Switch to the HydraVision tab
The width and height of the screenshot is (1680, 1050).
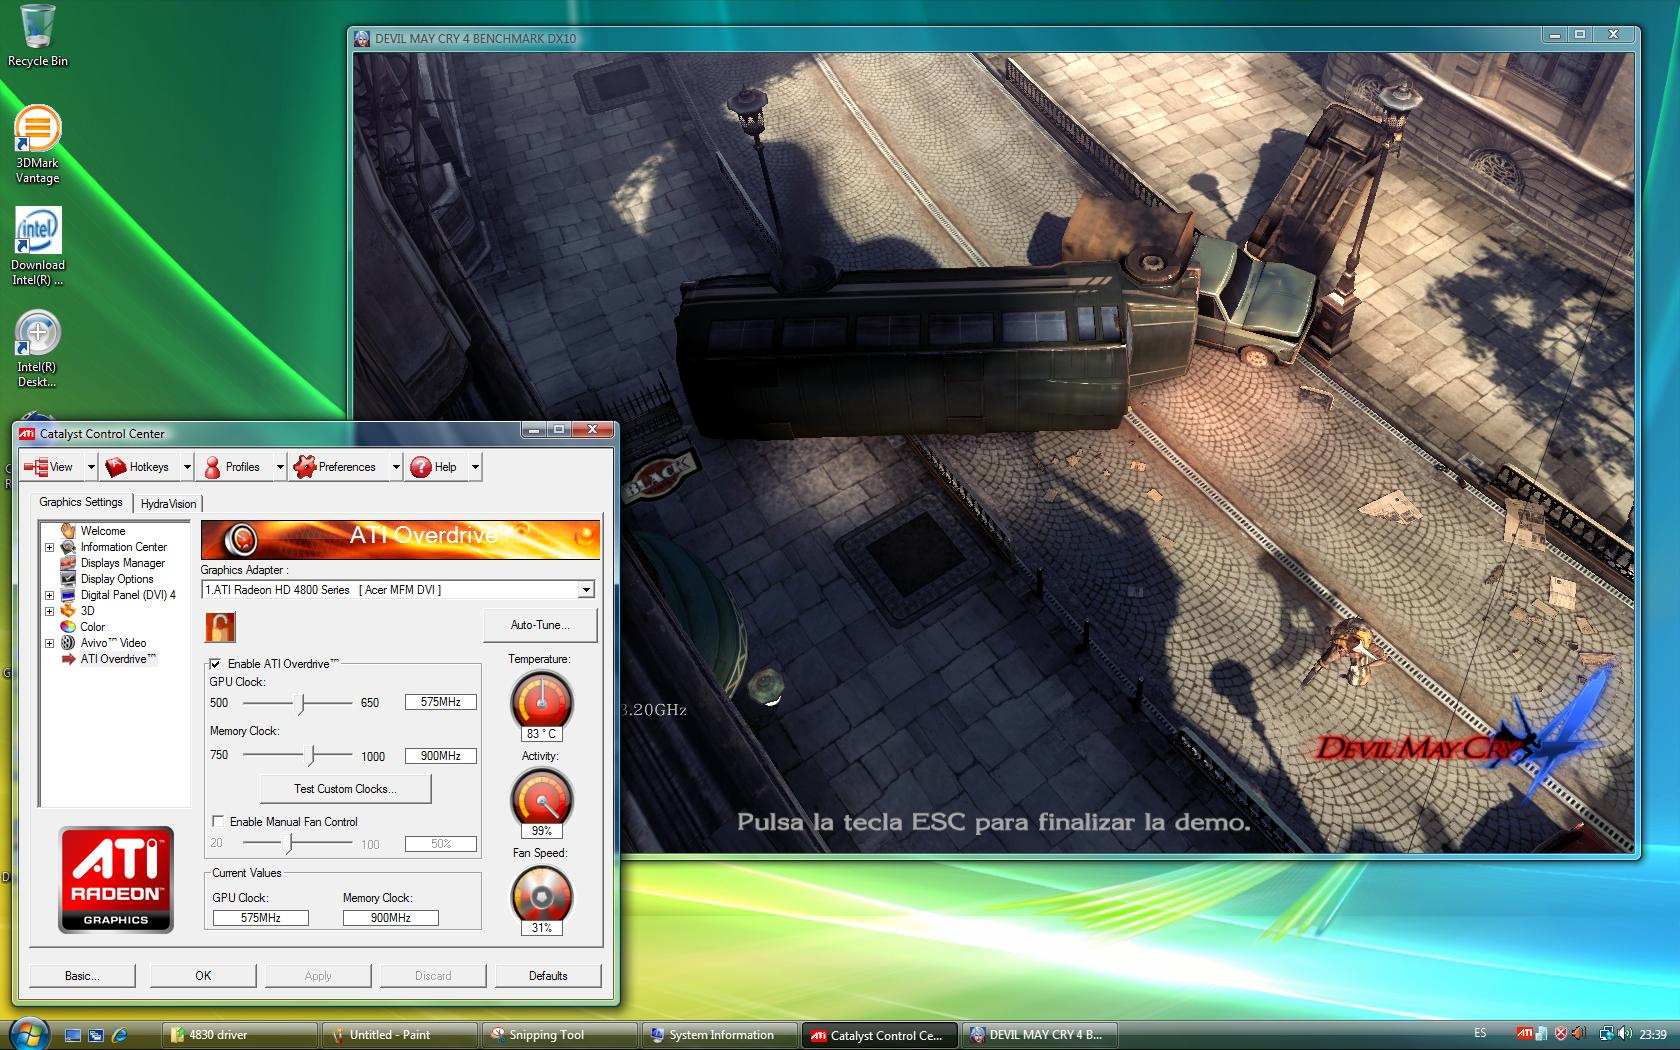coord(168,504)
